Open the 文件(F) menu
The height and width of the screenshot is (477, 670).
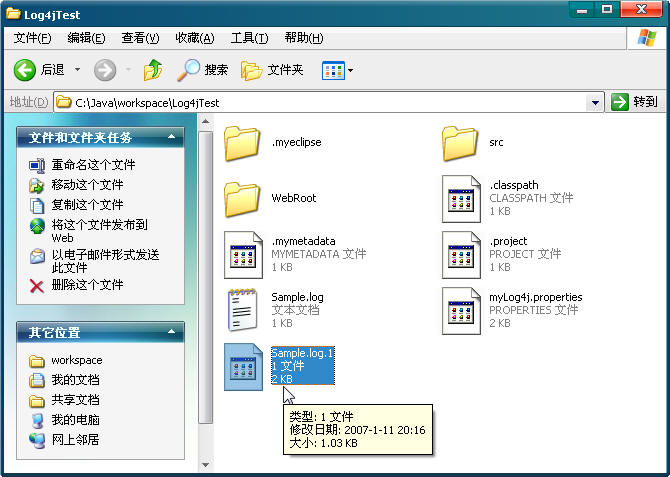point(32,38)
